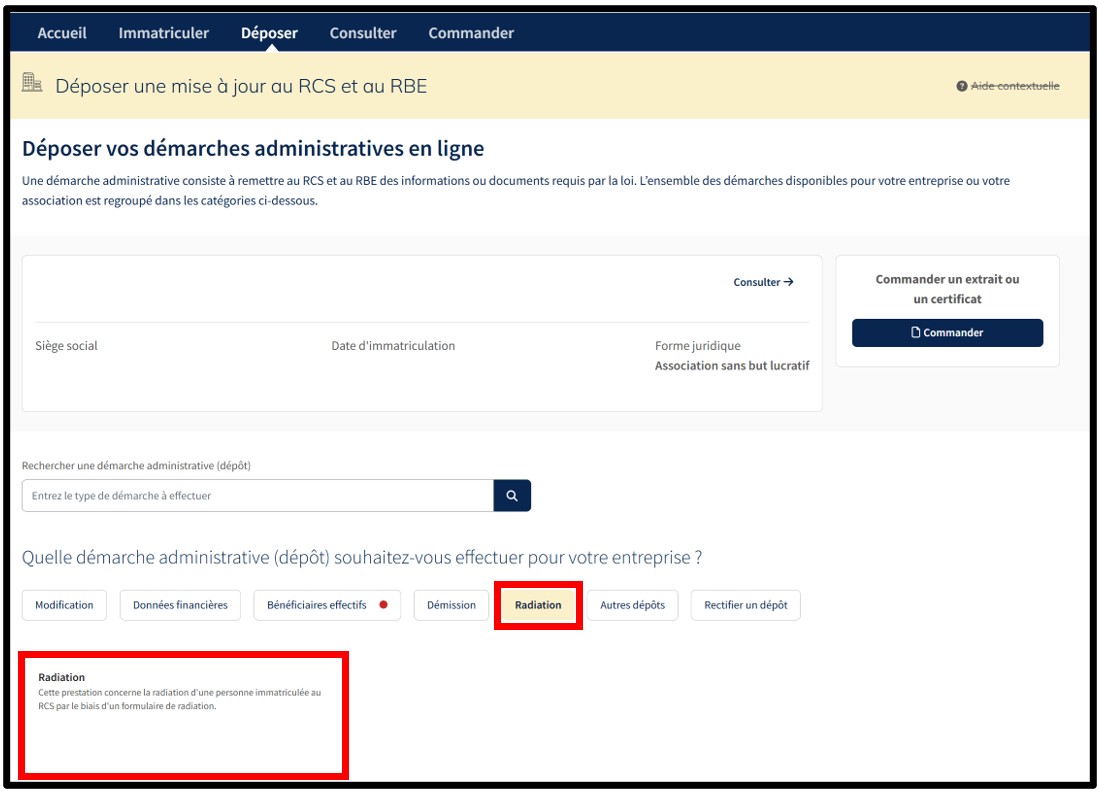The width and height of the screenshot is (1098, 793).
Task: Open Consulter in the top navigation bar
Action: click(363, 33)
